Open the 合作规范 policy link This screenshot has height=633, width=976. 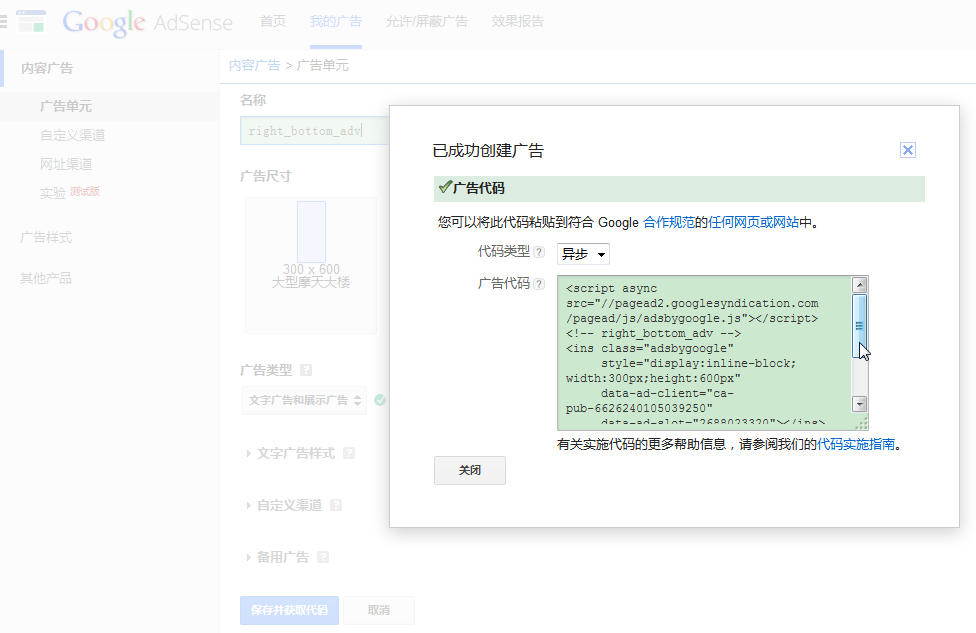[x=669, y=223]
